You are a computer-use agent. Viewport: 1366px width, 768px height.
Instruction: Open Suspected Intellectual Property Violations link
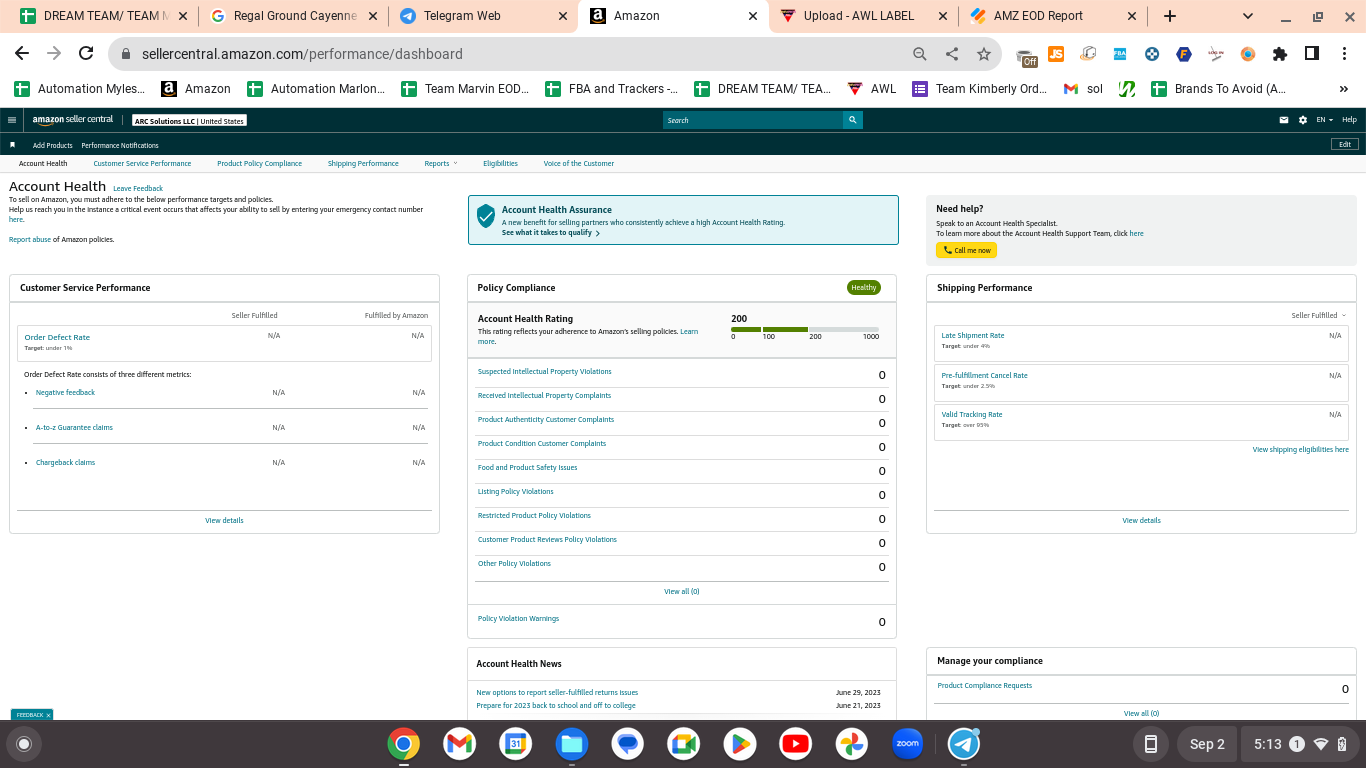(x=544, y=371)
